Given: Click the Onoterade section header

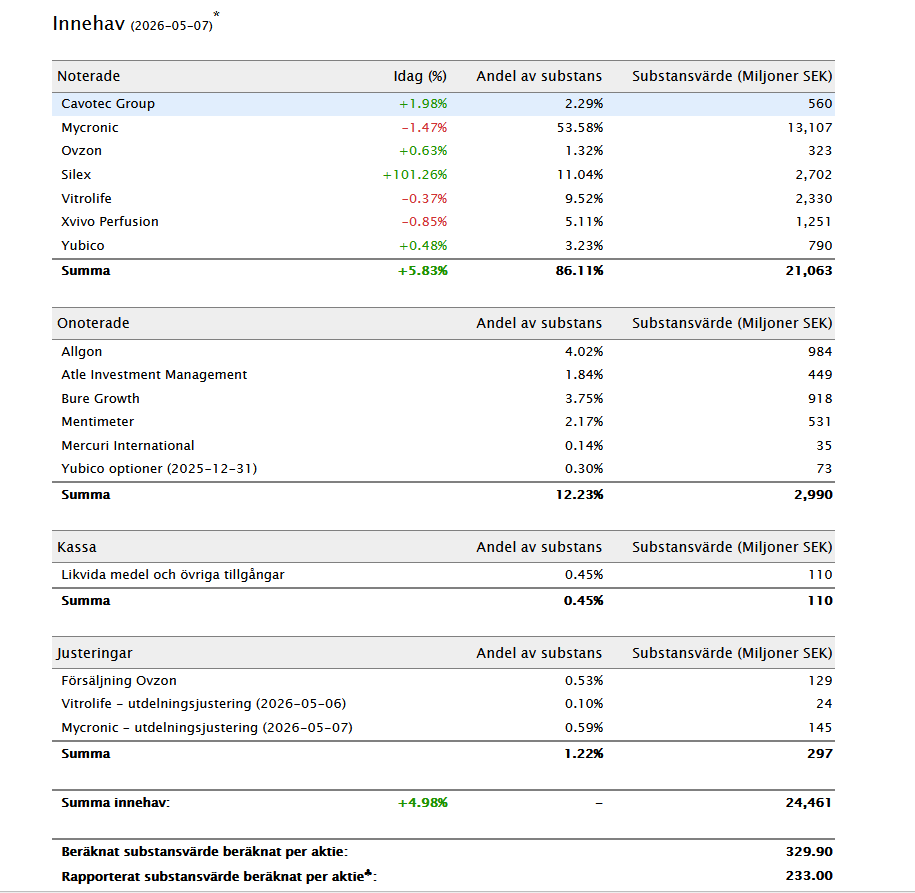Looking at the screenshot, I should pyautogui.click(x=93, y=323).
